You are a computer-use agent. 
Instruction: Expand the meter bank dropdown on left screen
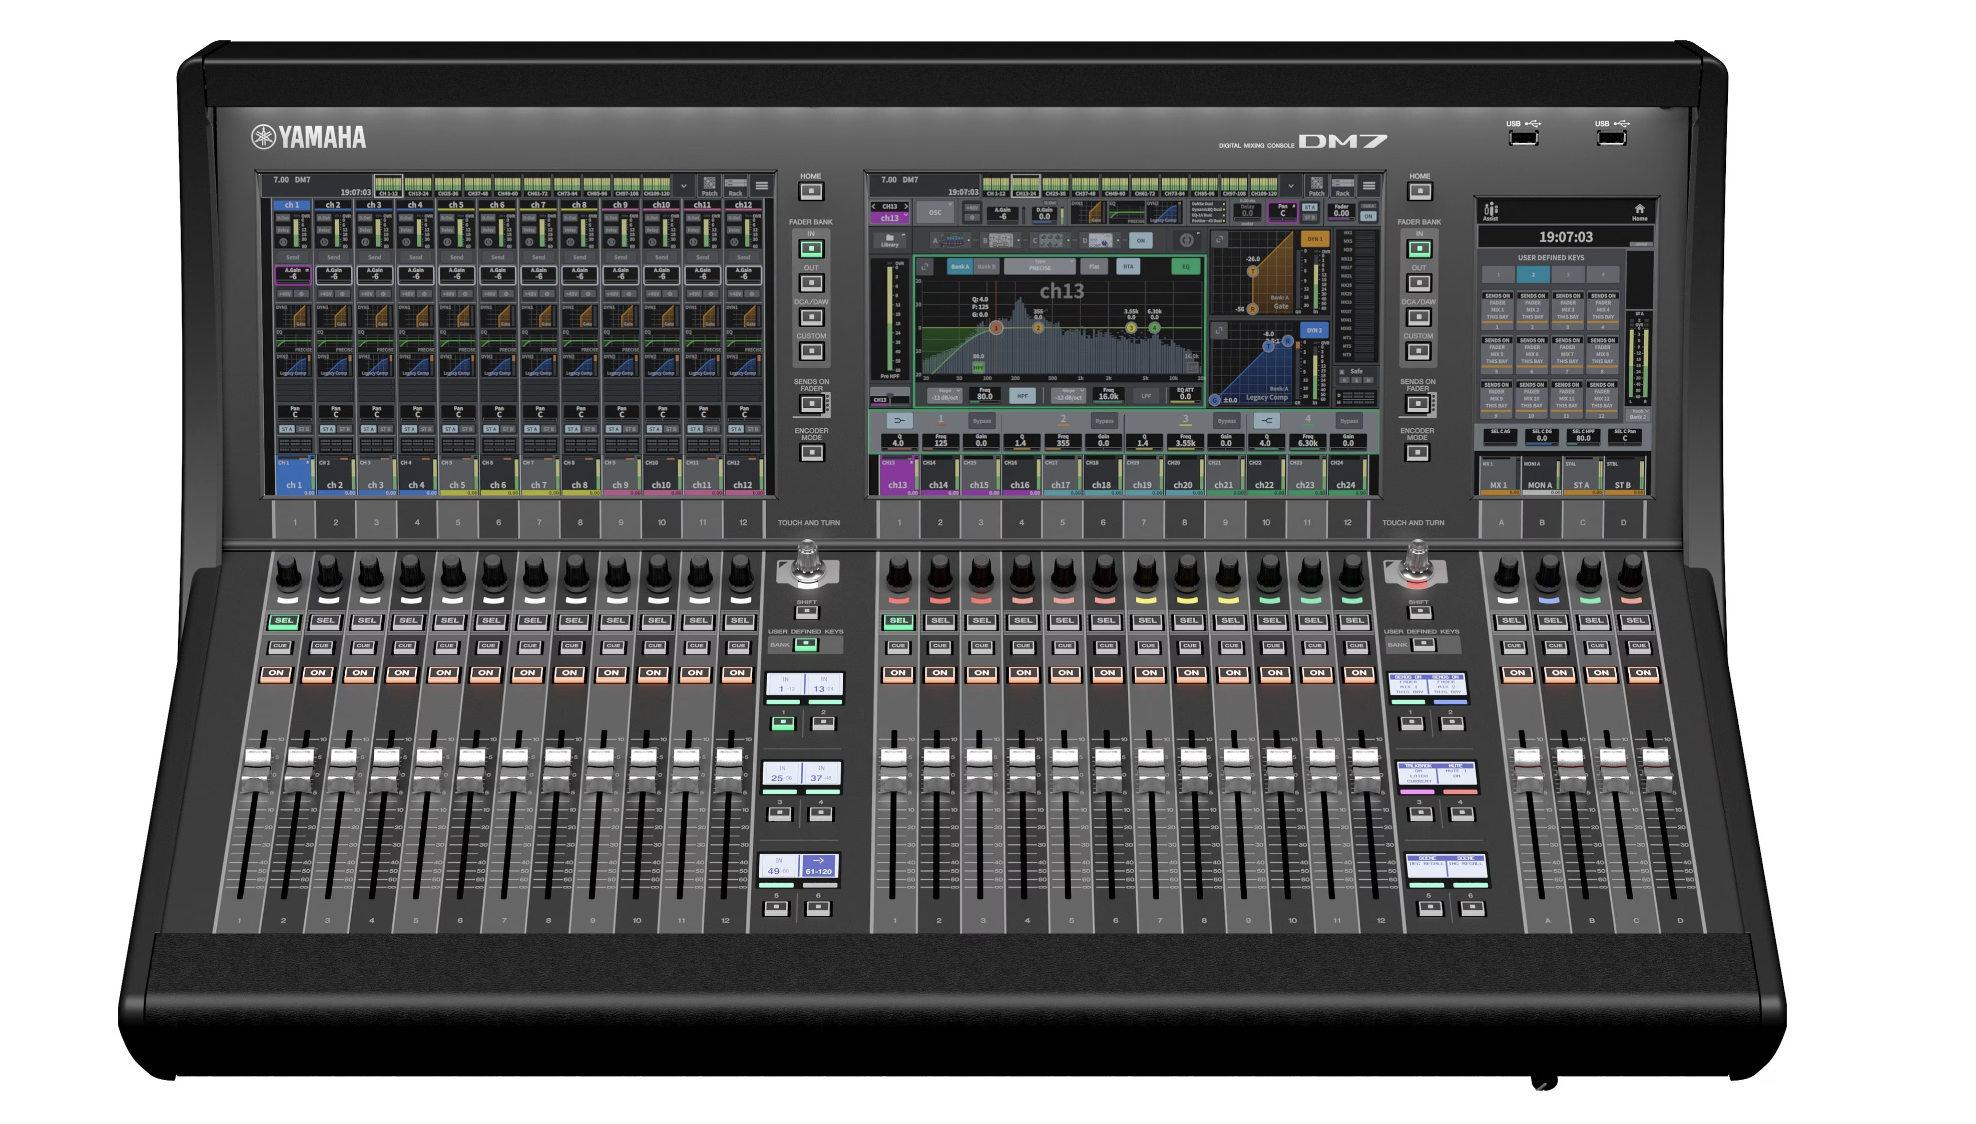(x=684, y=186)
